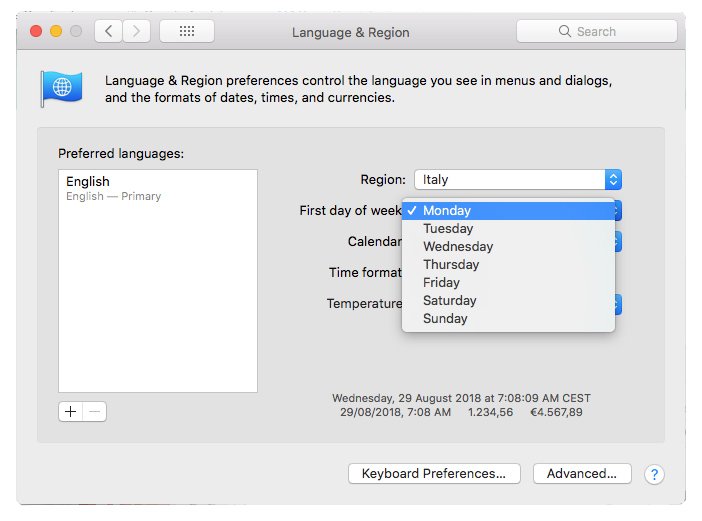The height and width of the screenshot is (521, 702).
Task: Select Friday in the open menu
Action: (441, 283)
